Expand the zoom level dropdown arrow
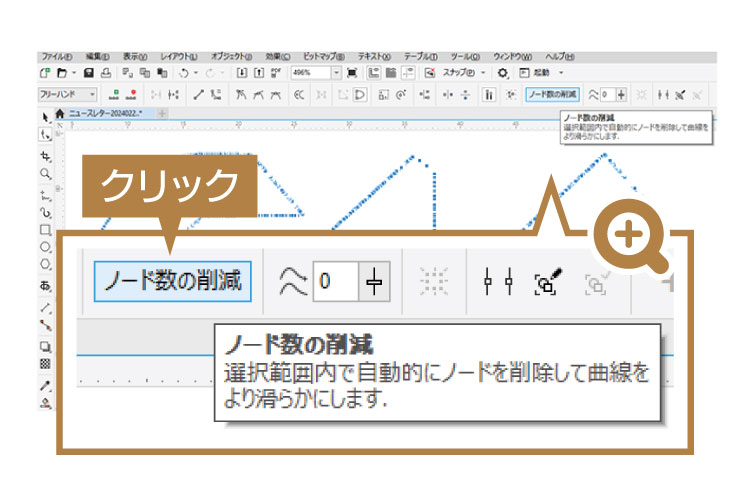Image resolution: width=750 pixels, height=500 pixels. [x=336, y=73]
